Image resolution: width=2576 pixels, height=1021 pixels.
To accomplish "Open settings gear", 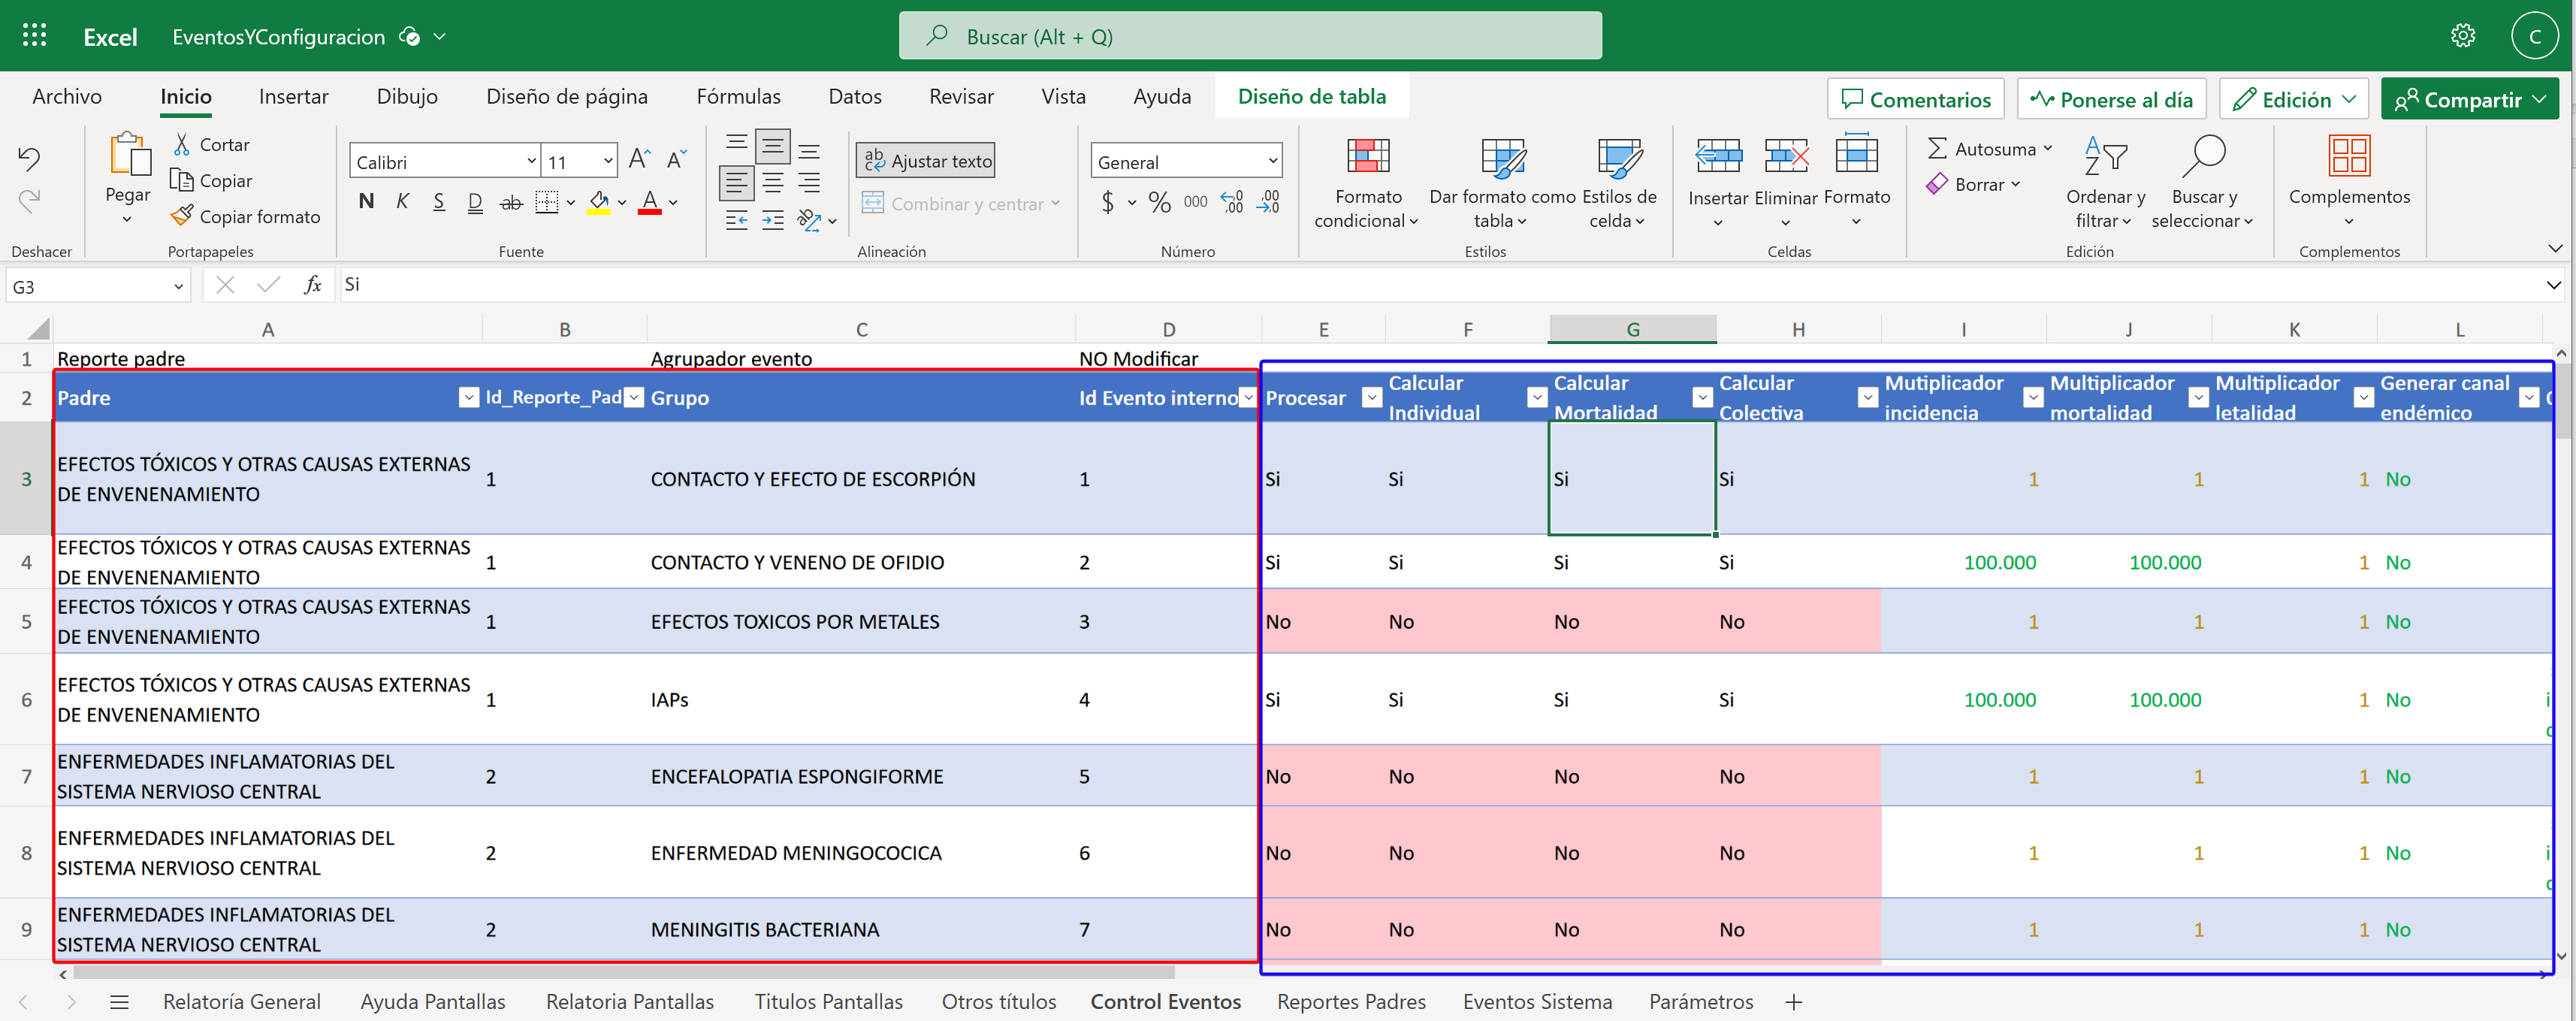I will pyautogui.click(x=2462, y=36).
